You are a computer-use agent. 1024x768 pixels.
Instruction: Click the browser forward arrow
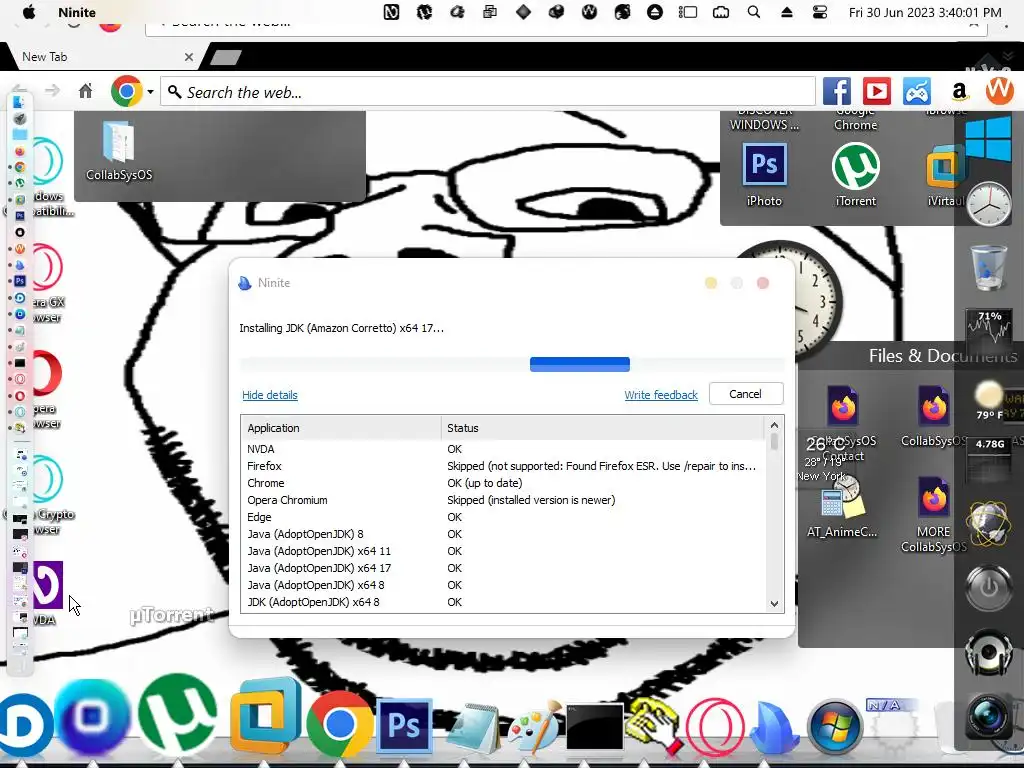52,91
